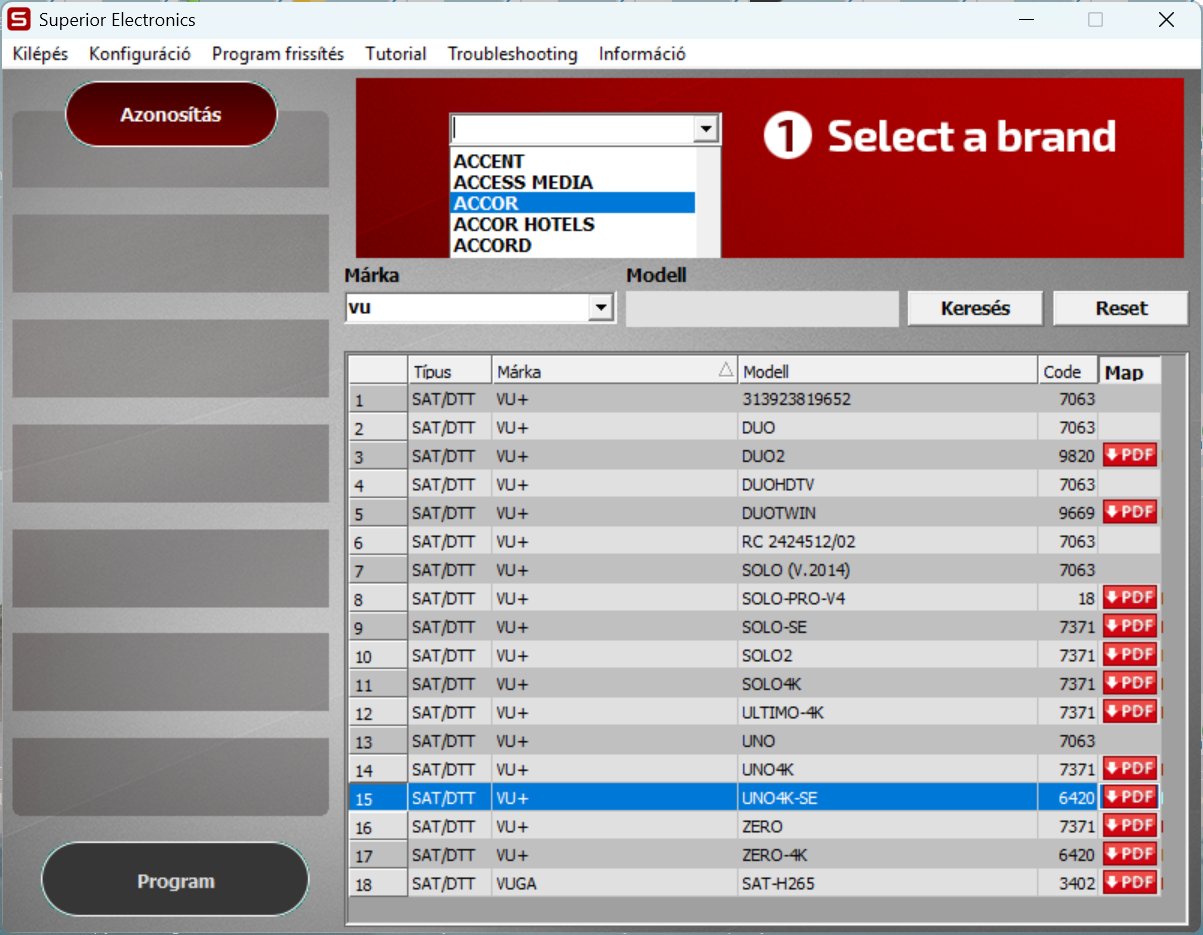Screen dimensions: 1203x935
Task: Select ACCORD from brand list
Action: tap(572, 245)
